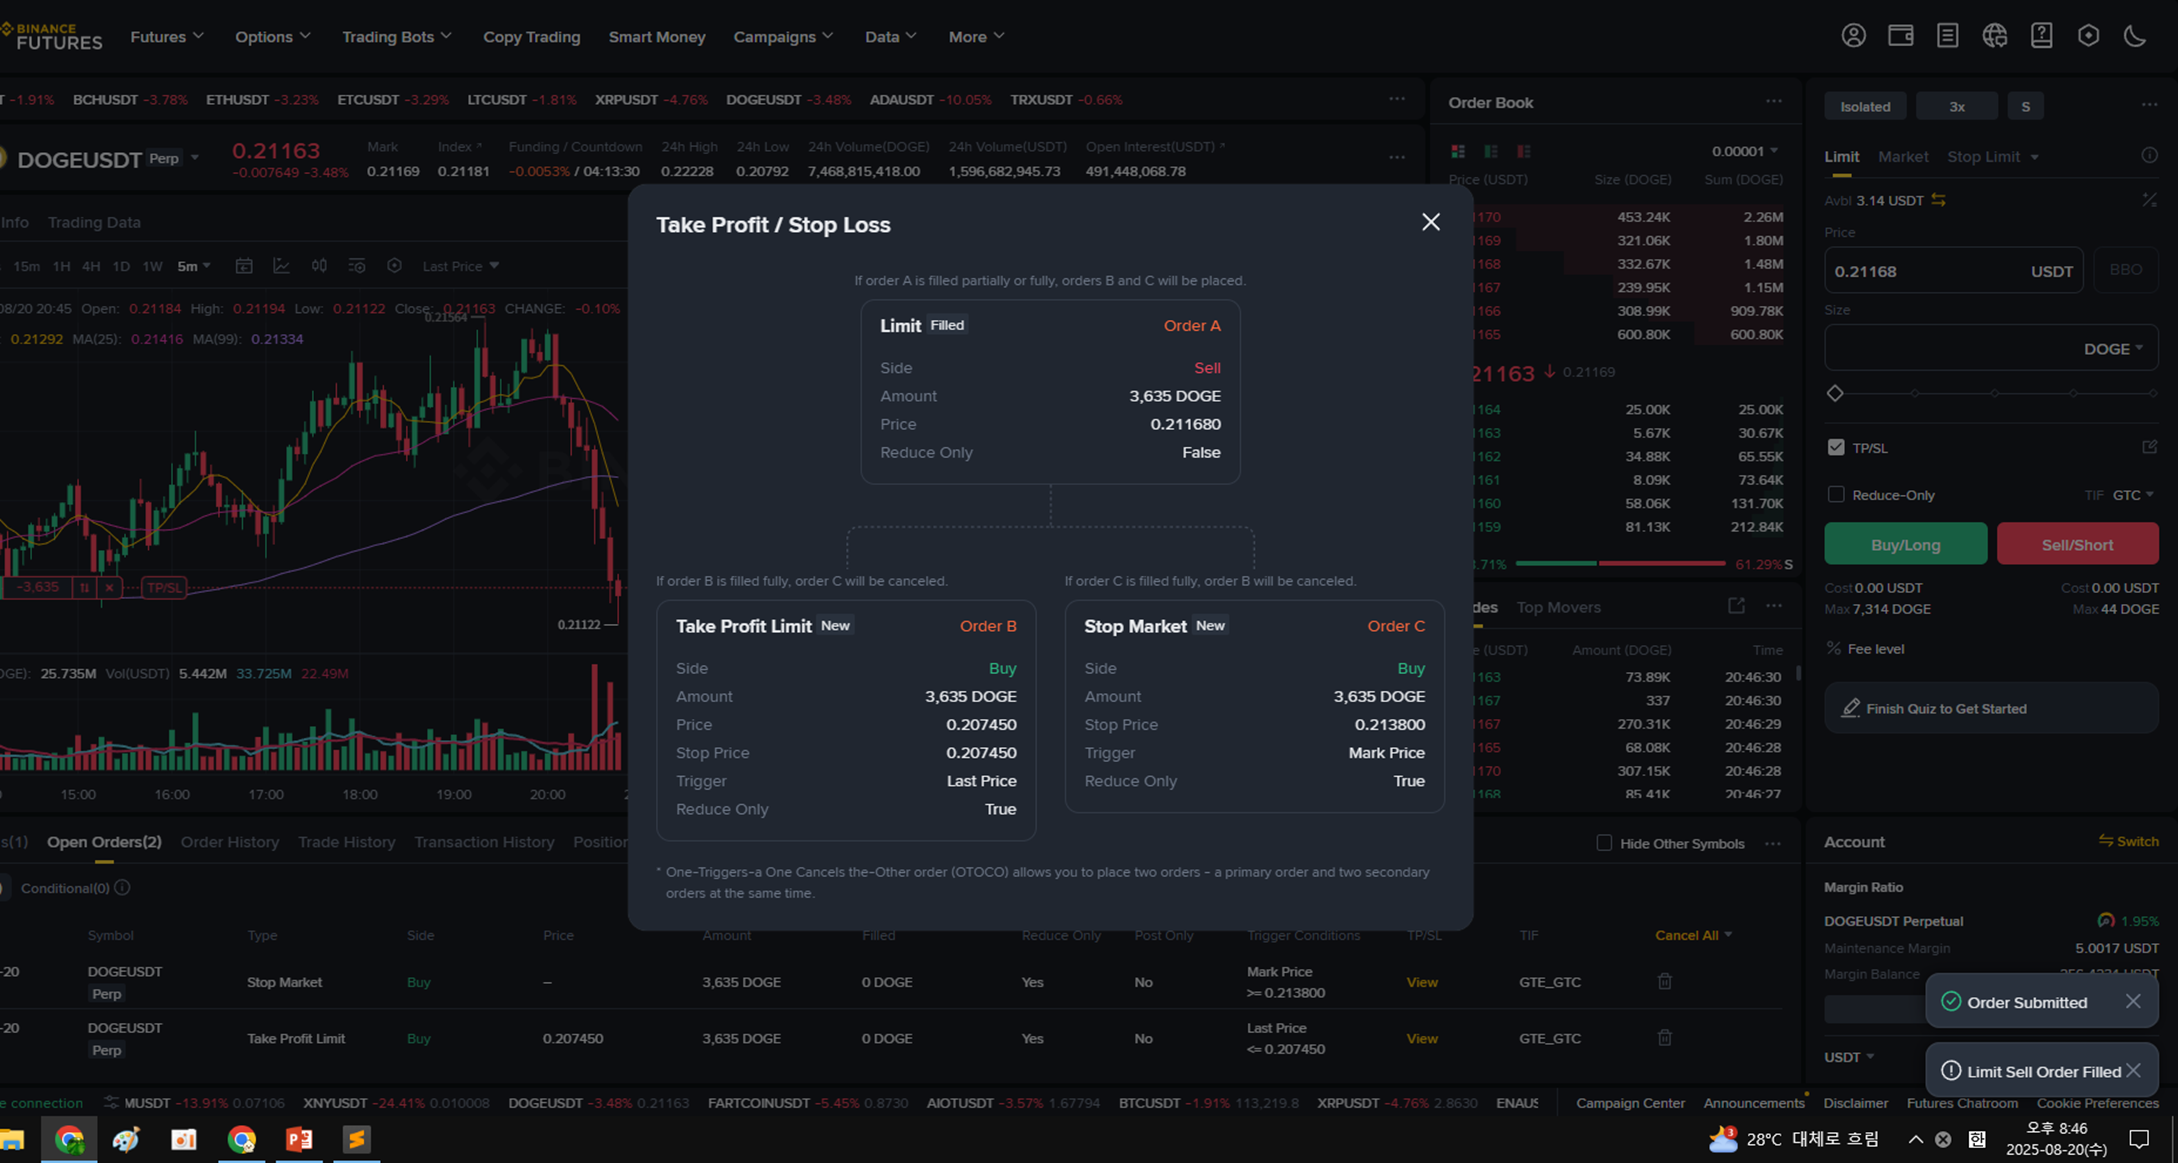Open the calculator icon beside Avbl
The height and width of the screenshot is (1163, 2178).
coord(2149,200)
